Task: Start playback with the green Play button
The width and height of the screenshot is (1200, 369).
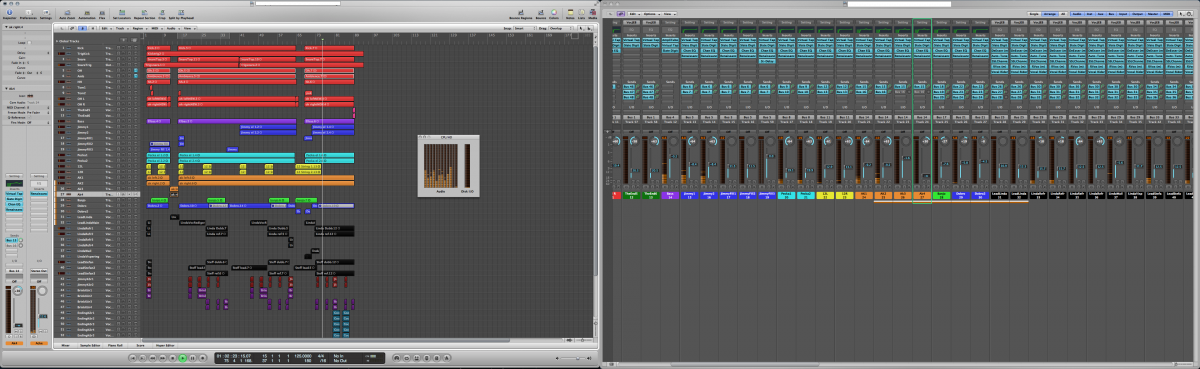Action: pyautogui.click(x=182, y=357)
